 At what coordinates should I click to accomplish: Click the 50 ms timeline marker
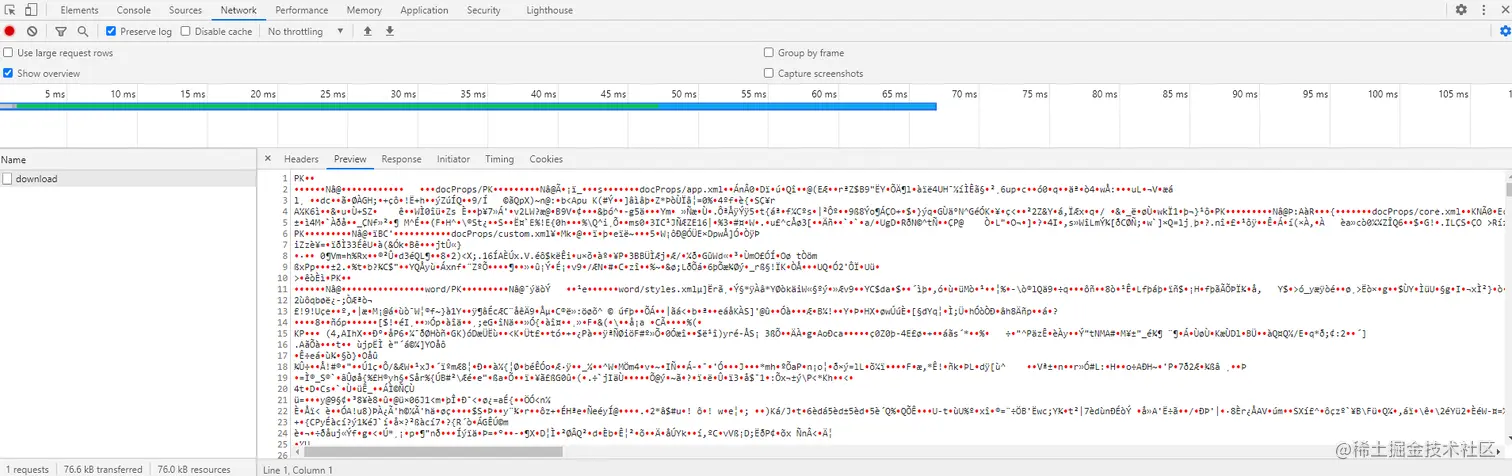[x=684, y=94]
